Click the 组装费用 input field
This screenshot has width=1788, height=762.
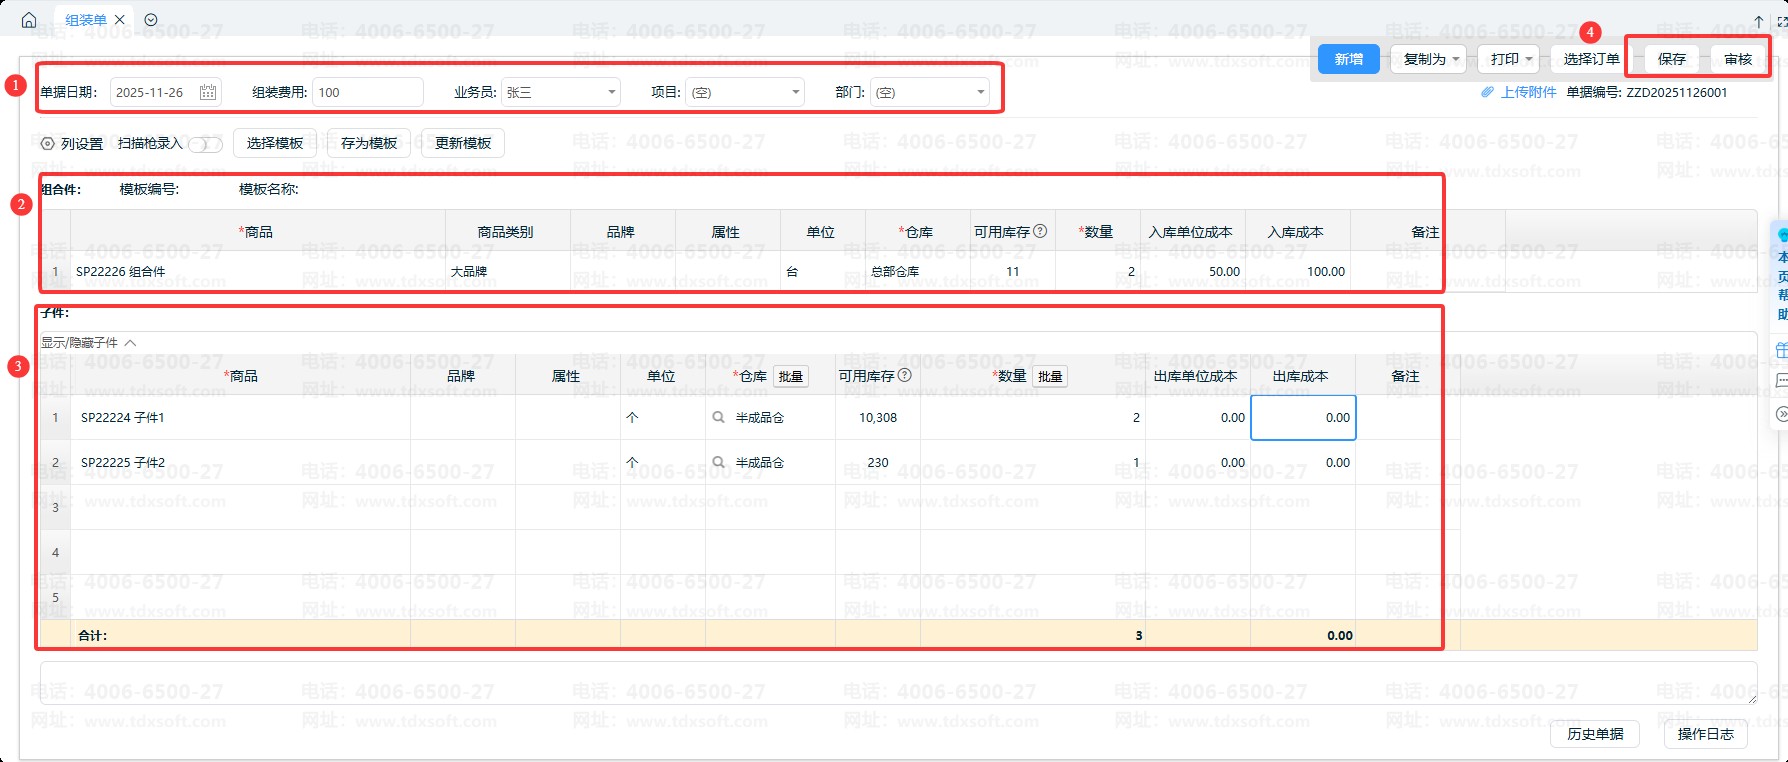[367, 92]
